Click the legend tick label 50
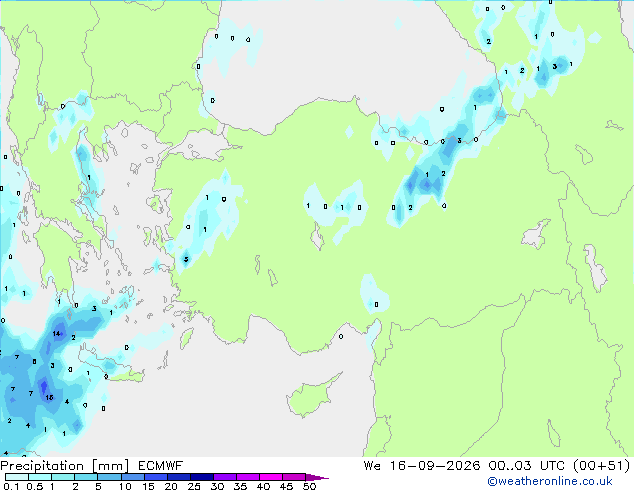The width and height of the screenshot is (634, 490). (x=310, y=486)
